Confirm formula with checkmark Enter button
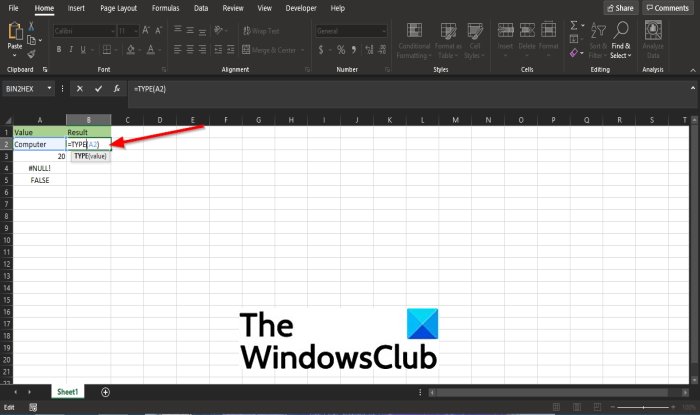Viewport: 700px width, 415px height. 98,89
